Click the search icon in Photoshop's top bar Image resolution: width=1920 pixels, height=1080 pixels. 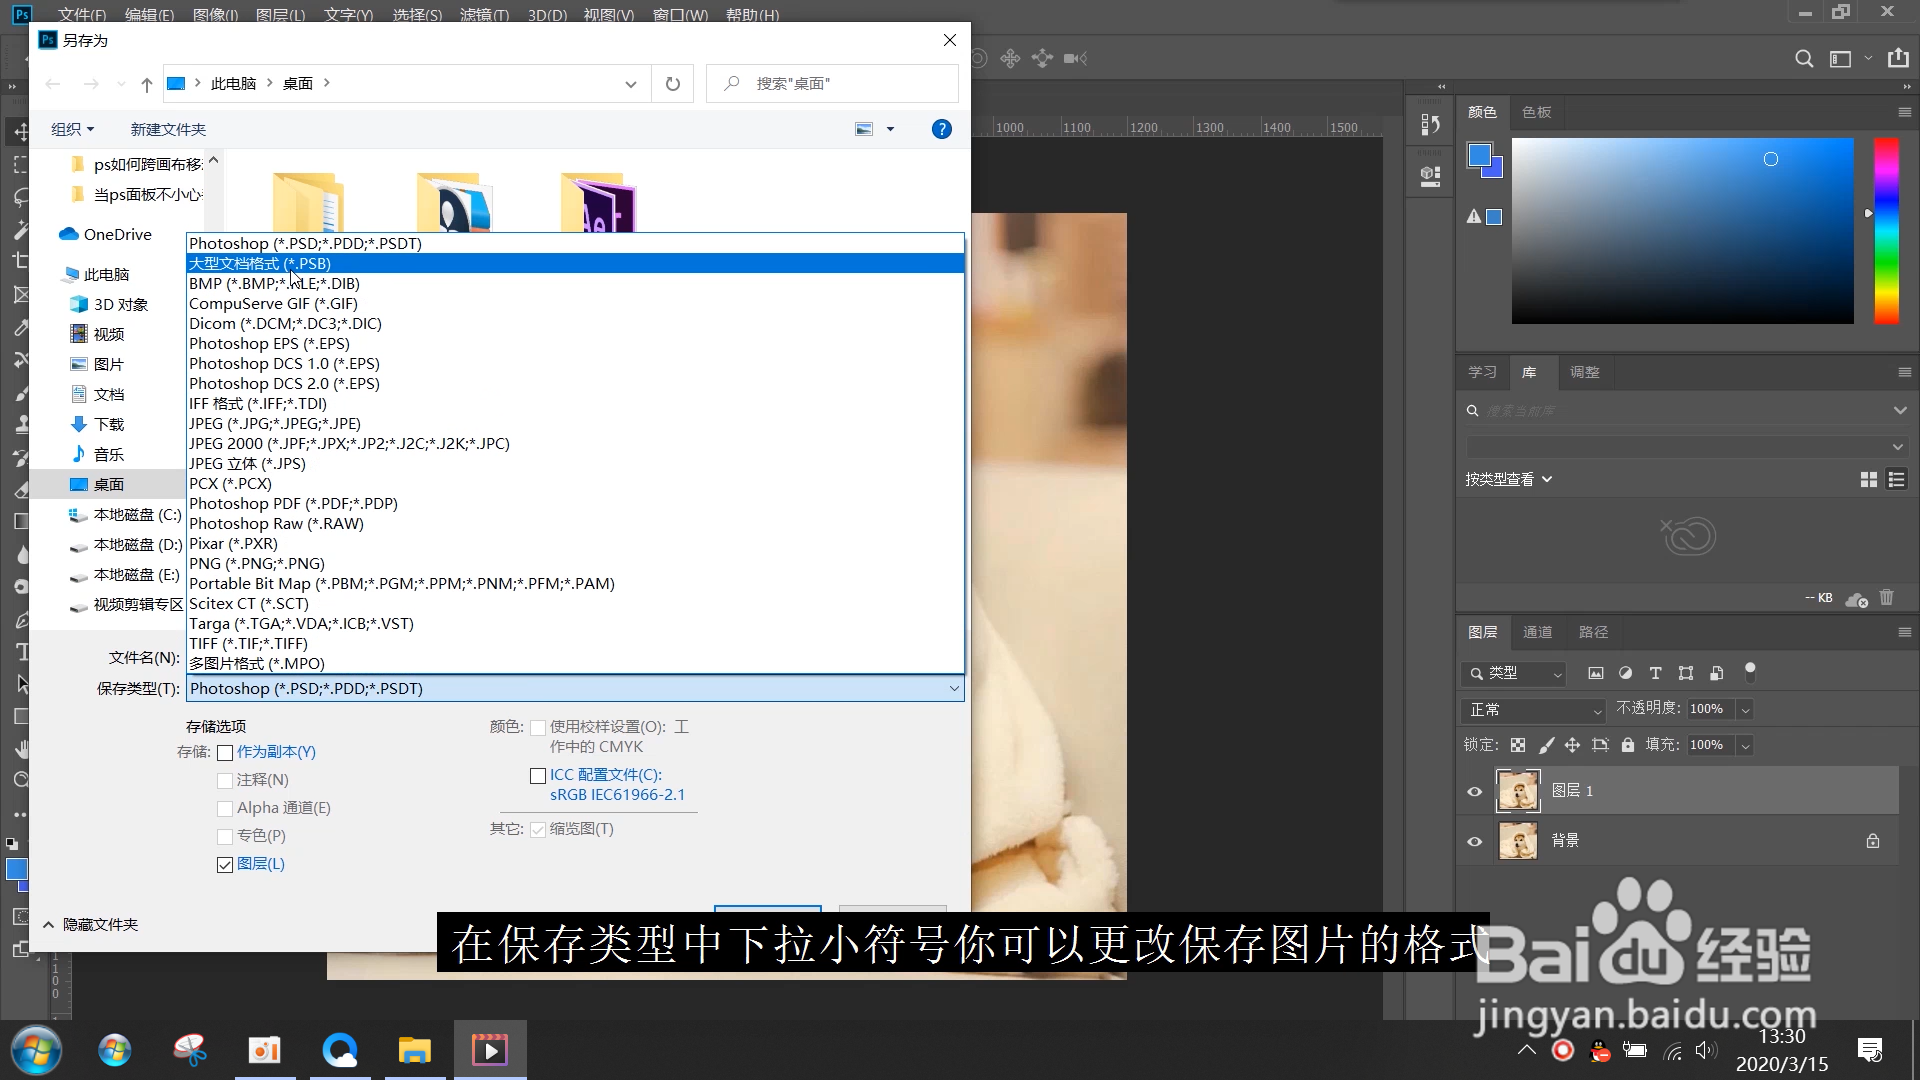[x=1803, y=59]
